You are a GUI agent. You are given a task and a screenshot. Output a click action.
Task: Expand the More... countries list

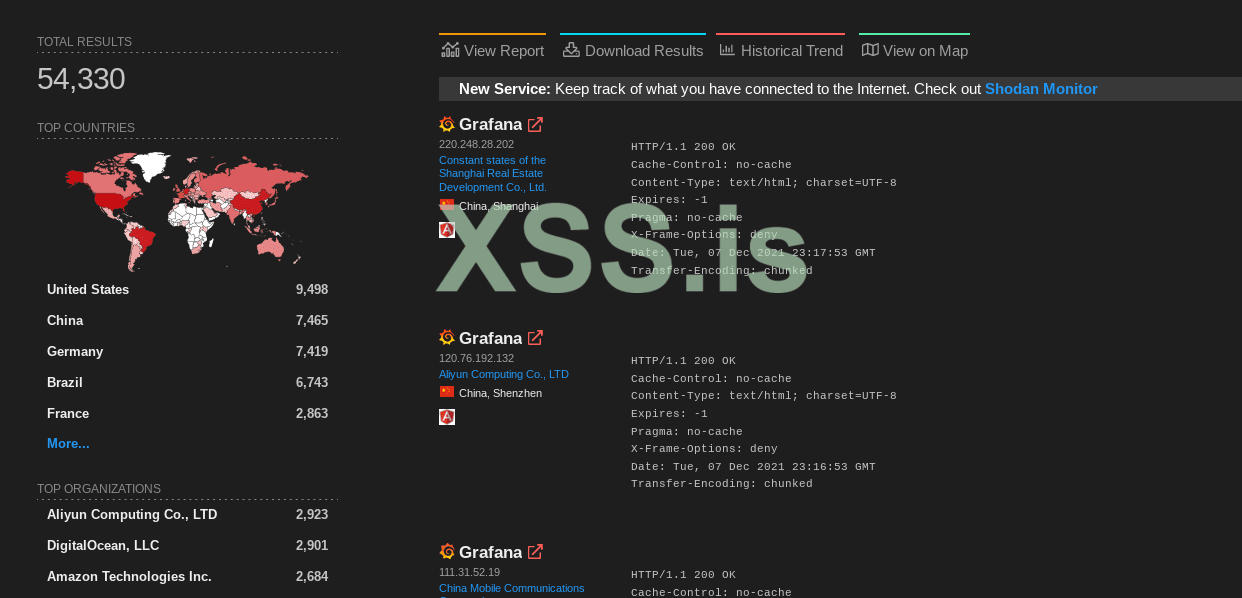coord(68,443)
